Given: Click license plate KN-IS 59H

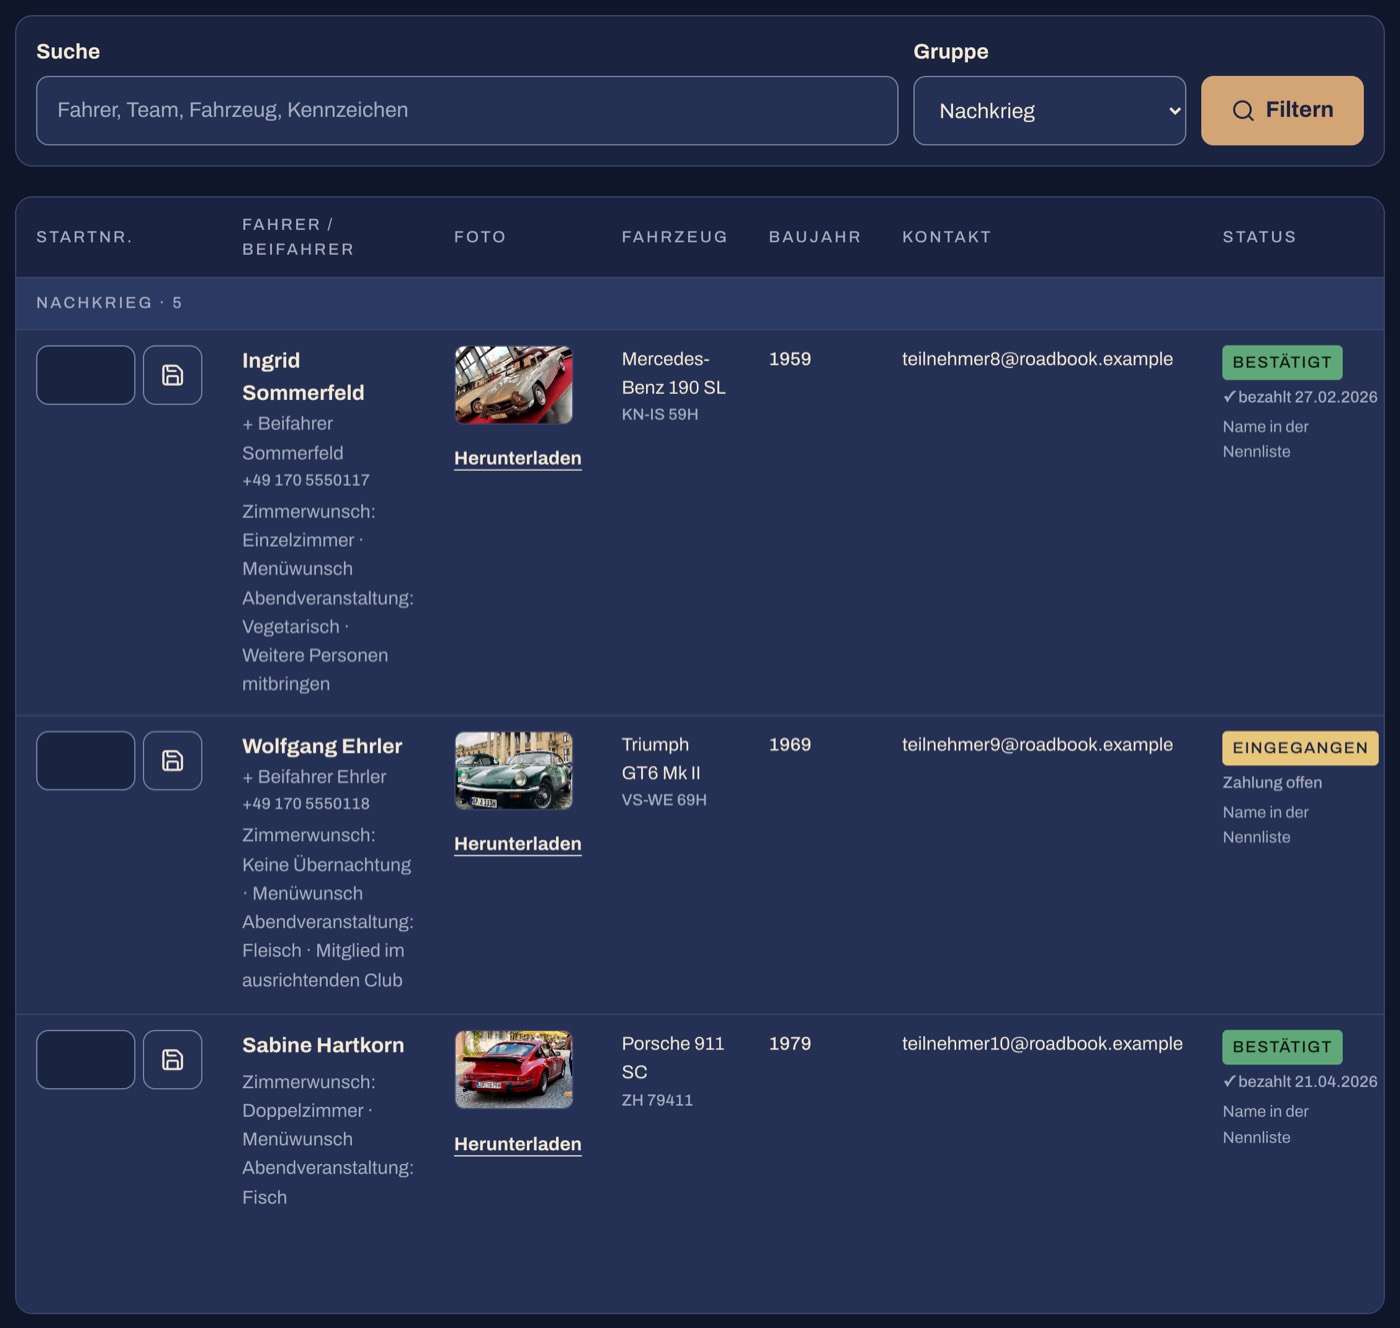Looking at the screenshot, I should (x=660, y=414).
